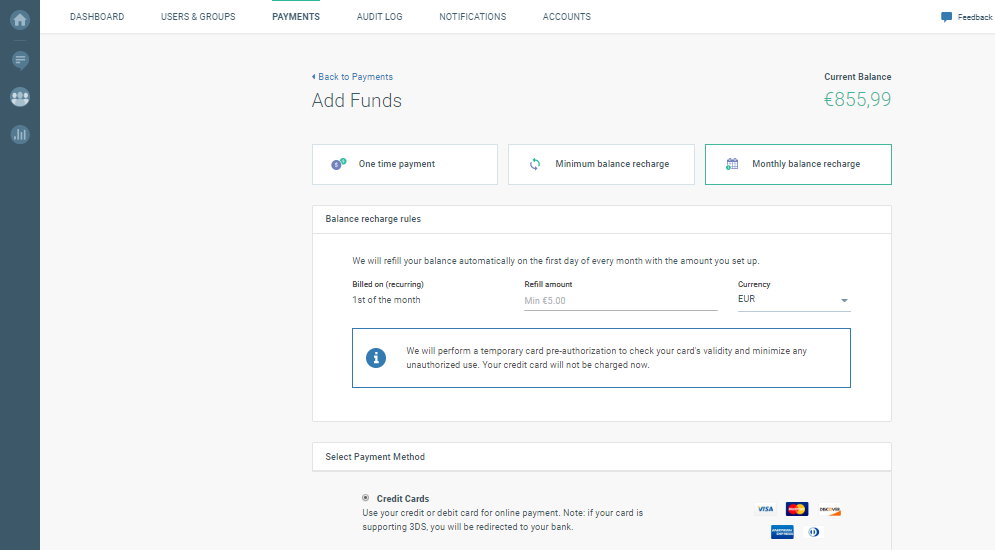This screenshot has width=995, height=550.
Task: Choose Monthly balance recharge option
Action: point(798,164)
